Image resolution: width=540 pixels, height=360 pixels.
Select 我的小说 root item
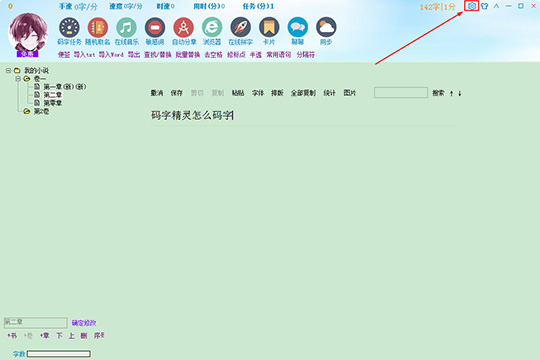[36, 71]
